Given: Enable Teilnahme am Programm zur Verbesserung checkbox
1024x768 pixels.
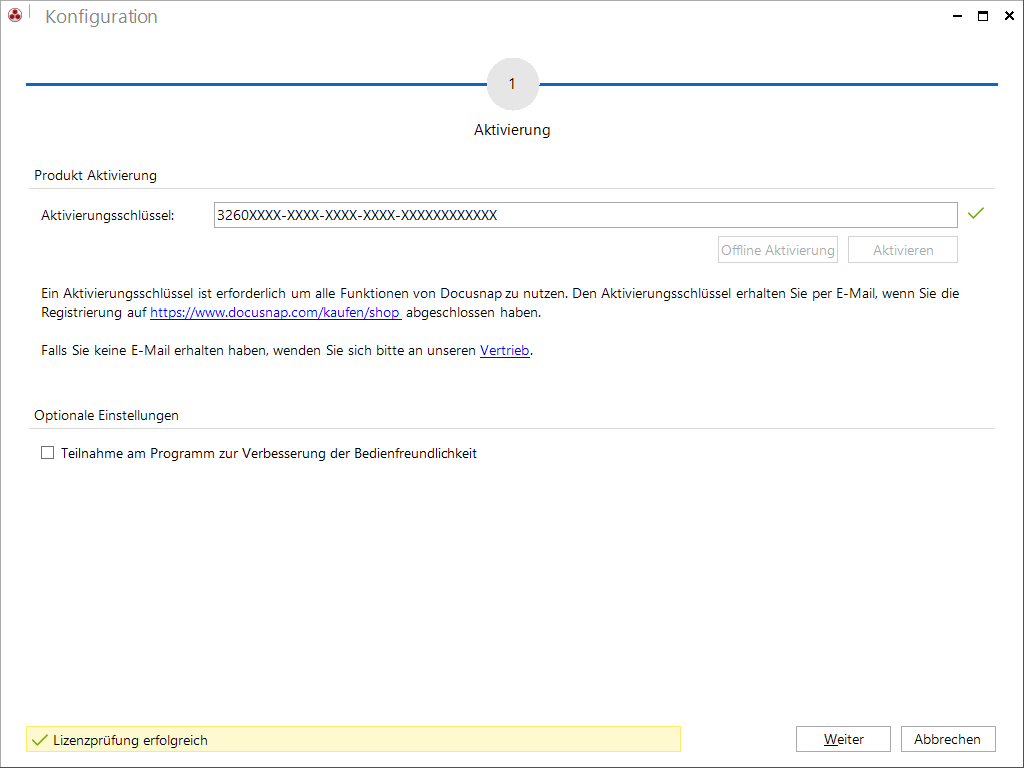Looking at the screenshot, I should (x=48, y=453).
